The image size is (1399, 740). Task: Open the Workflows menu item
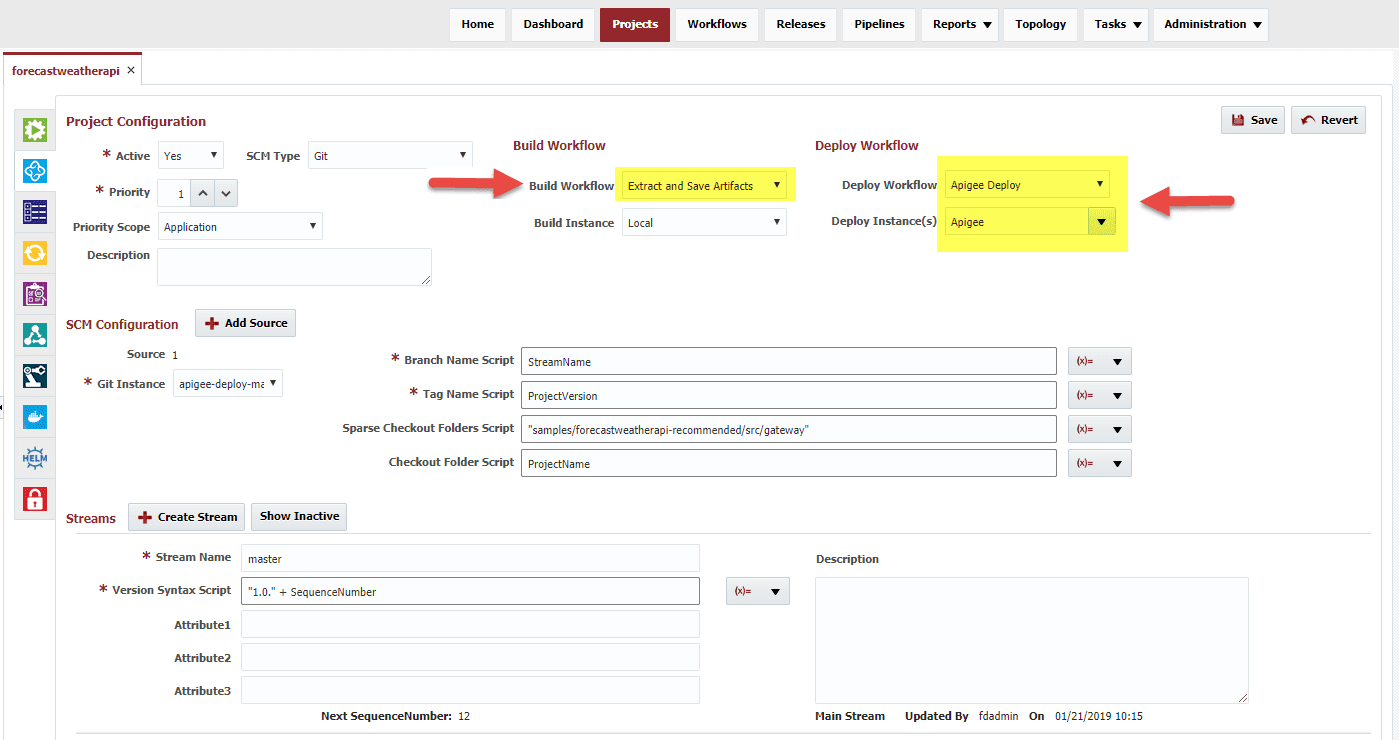(x=717, y=24)
